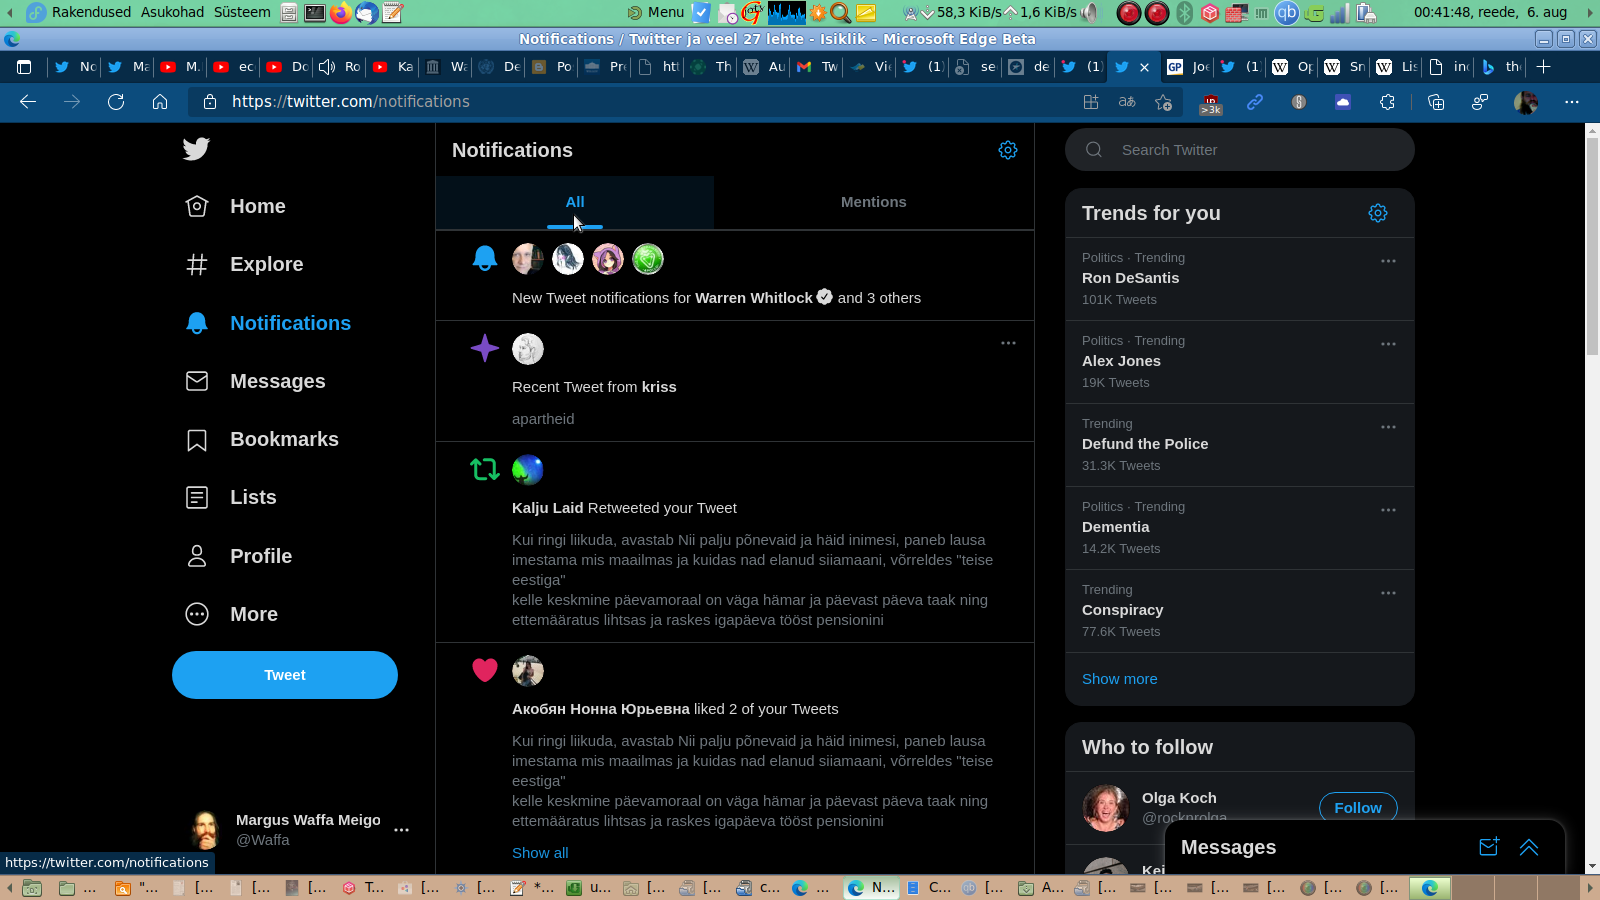Open the Alex Jones trend
This screenshot has width=1600, height=900.
point(1240,362)
